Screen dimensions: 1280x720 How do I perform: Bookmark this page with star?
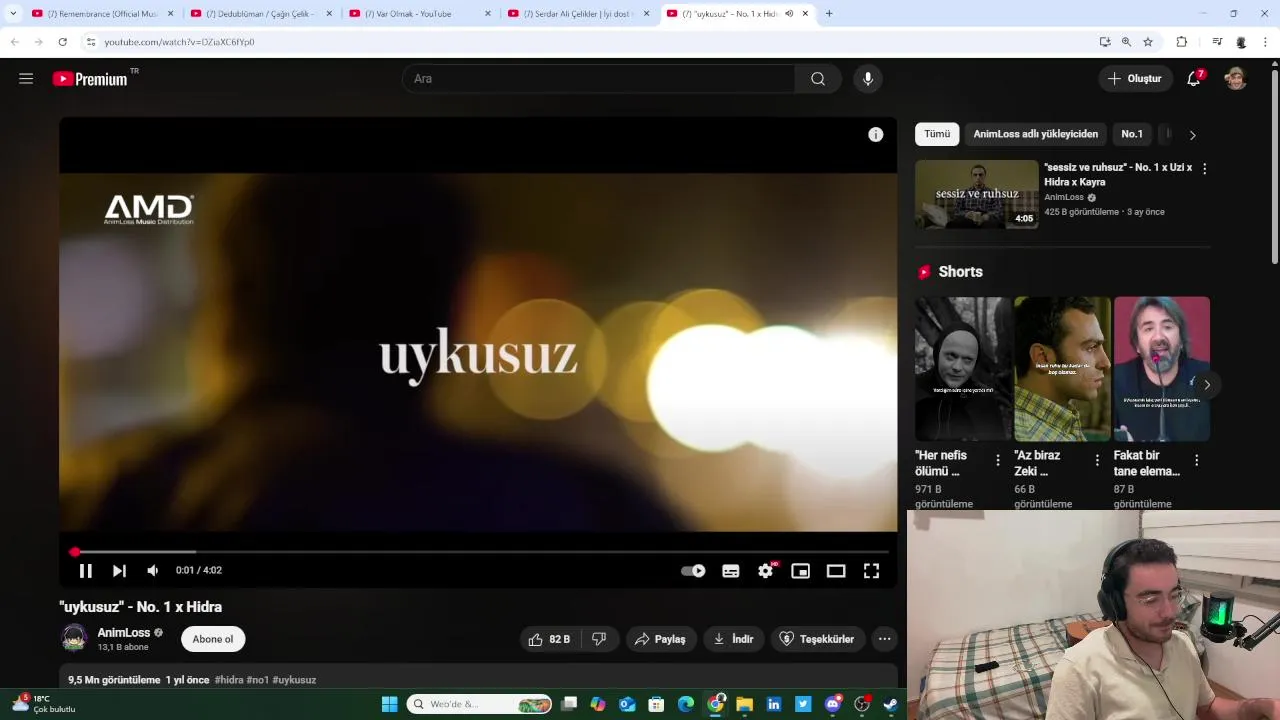[x=1148, y=42]
